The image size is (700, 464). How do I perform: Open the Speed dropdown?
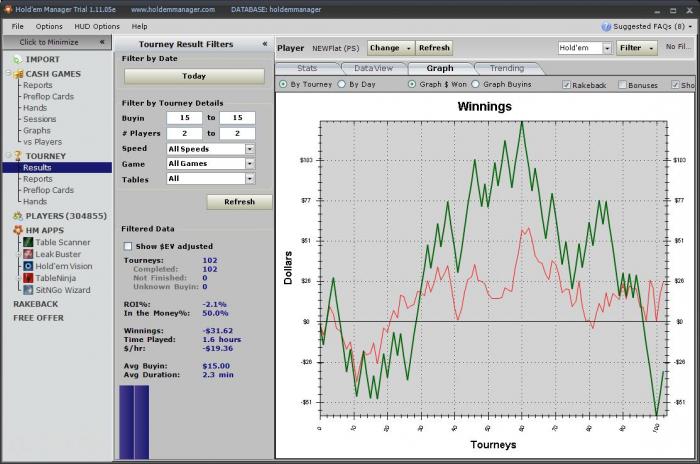pos(249,149)
